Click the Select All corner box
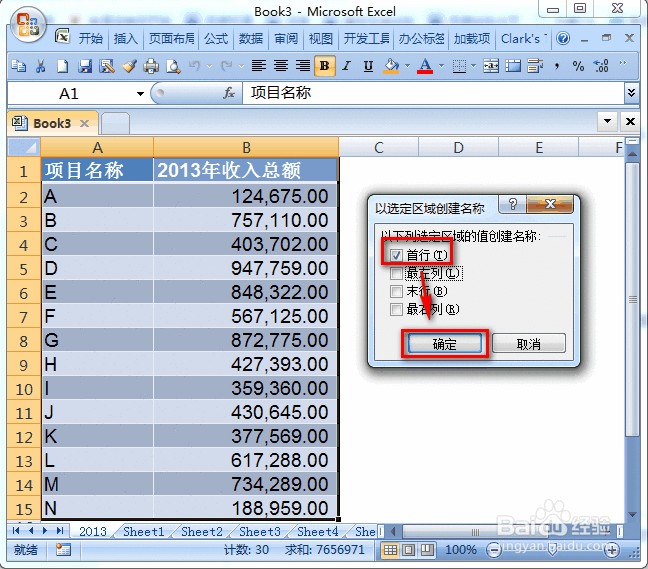Screen dimensions: 648x569 point(24,147)
